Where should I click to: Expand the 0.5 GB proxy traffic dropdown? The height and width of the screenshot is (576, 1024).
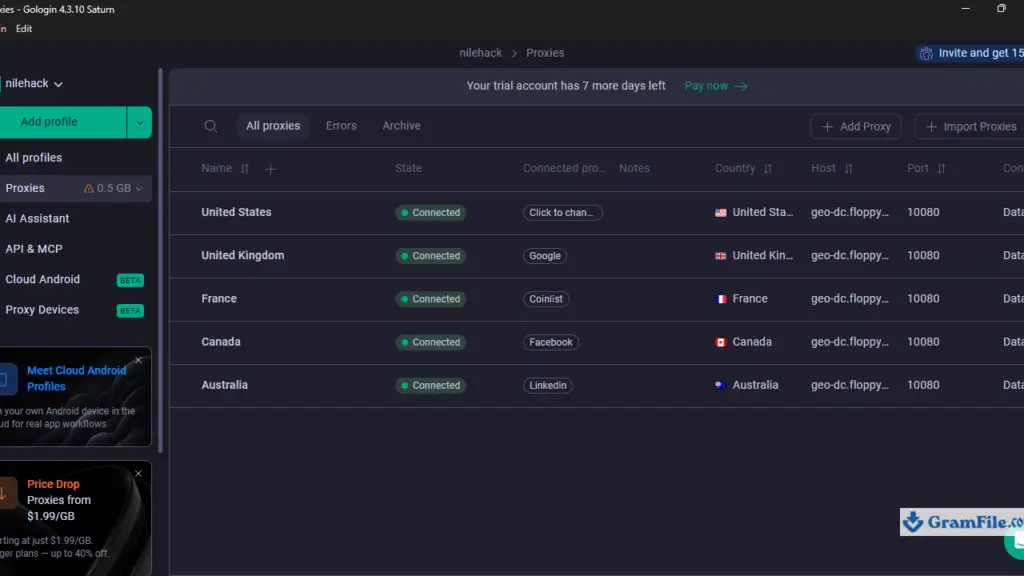(139, 189)
